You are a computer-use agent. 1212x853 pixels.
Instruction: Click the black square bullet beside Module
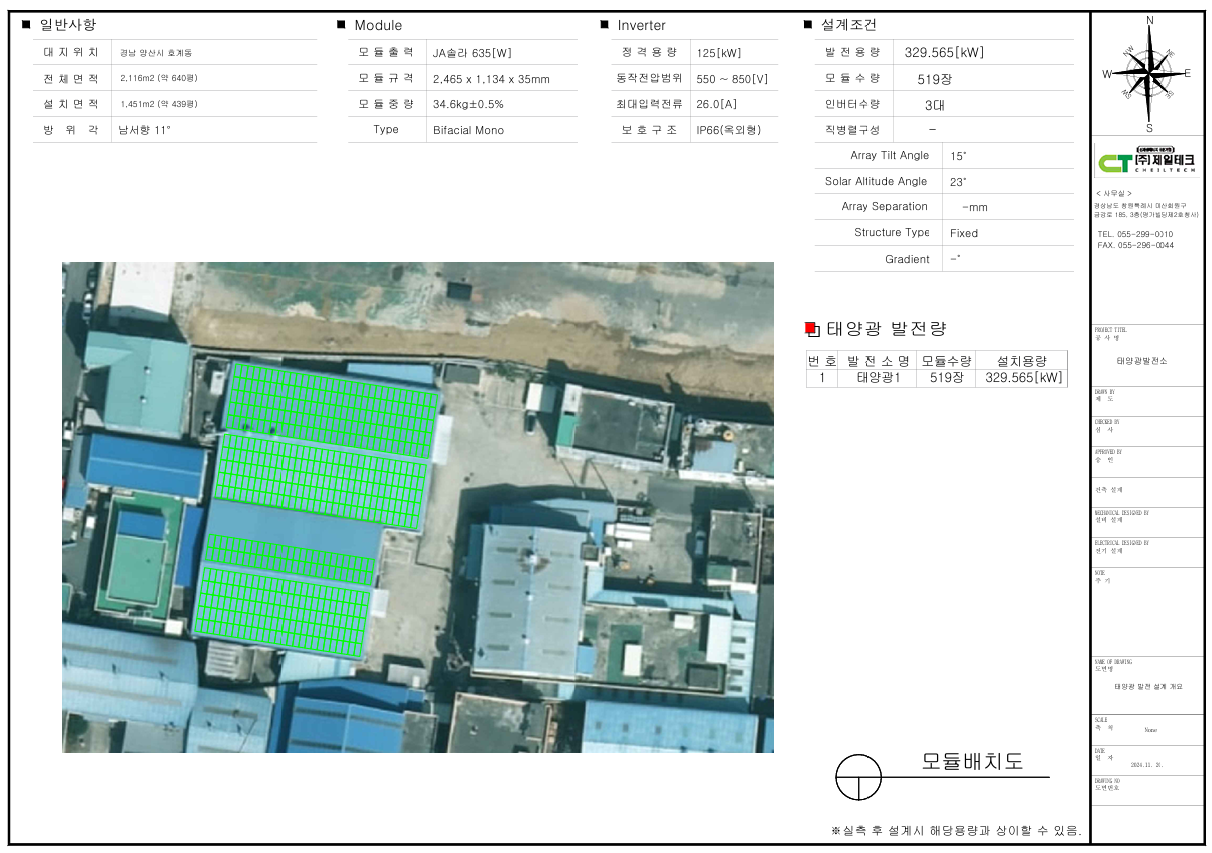[x=342, y=25]
